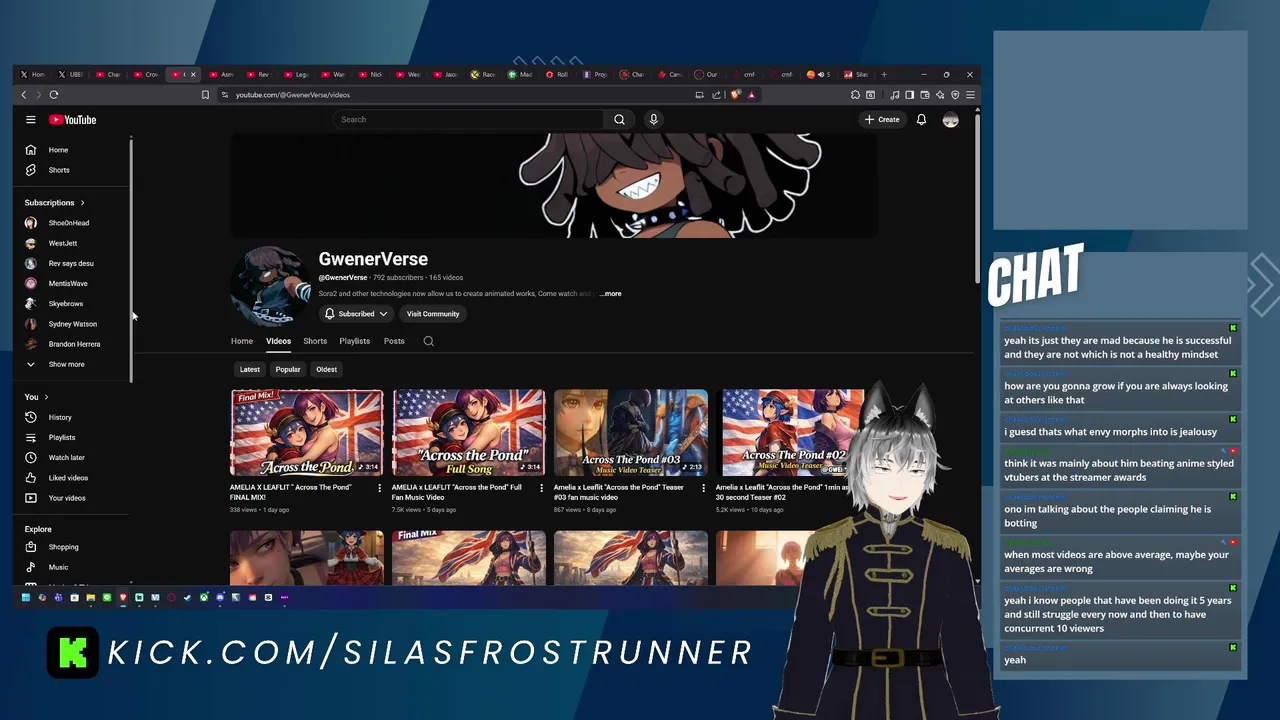Open the Brandon Herrera subscription
Viewport: 1280px width, 720px height.
[74, 344]
